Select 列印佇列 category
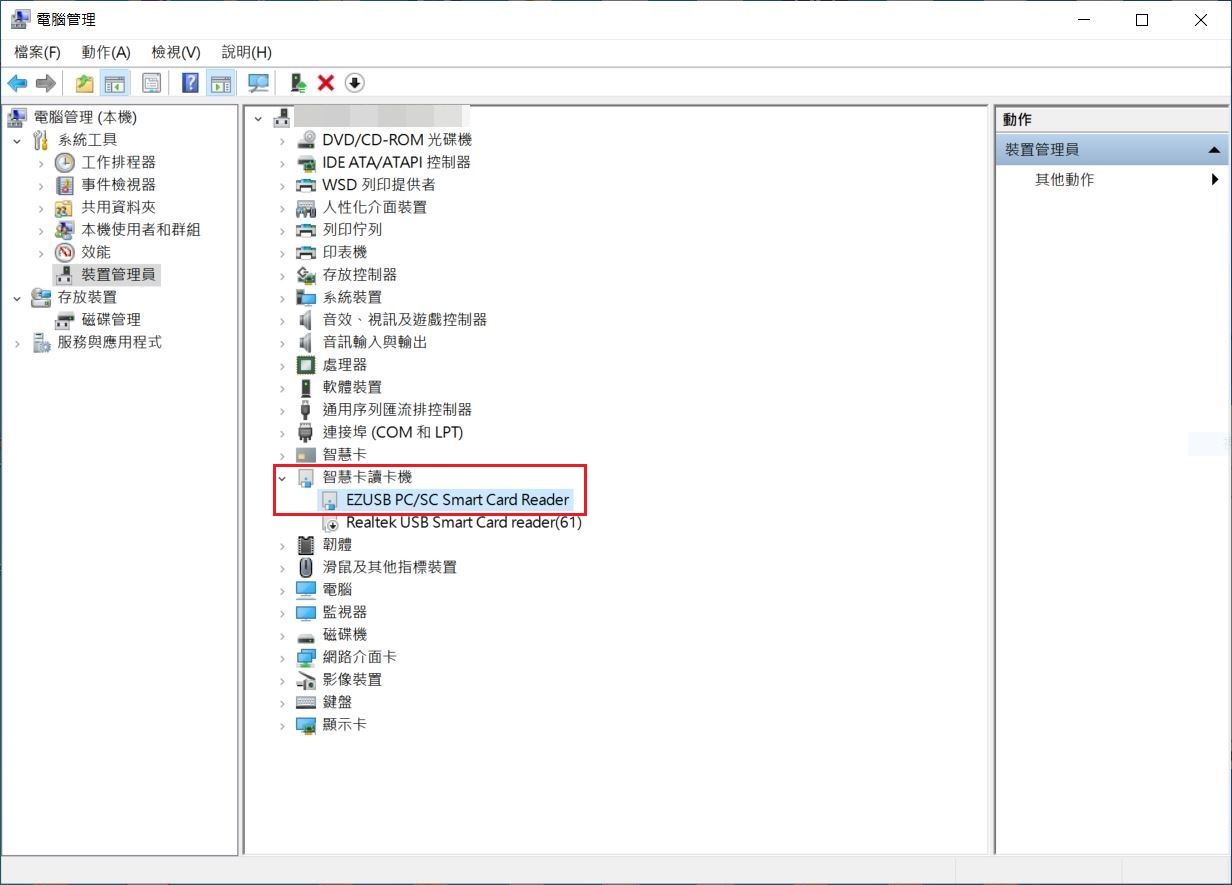The image size is (1232, 885). point(352,229)
